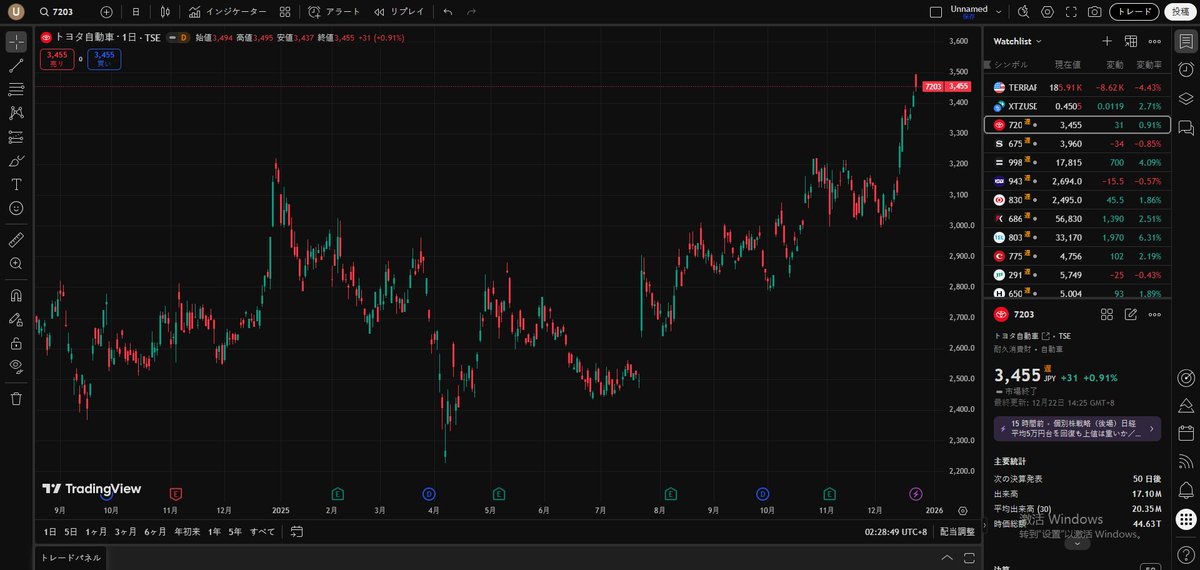Select the 年初来 time range
The height and width of the screenshot is (570, 1200).
point(187,532)
